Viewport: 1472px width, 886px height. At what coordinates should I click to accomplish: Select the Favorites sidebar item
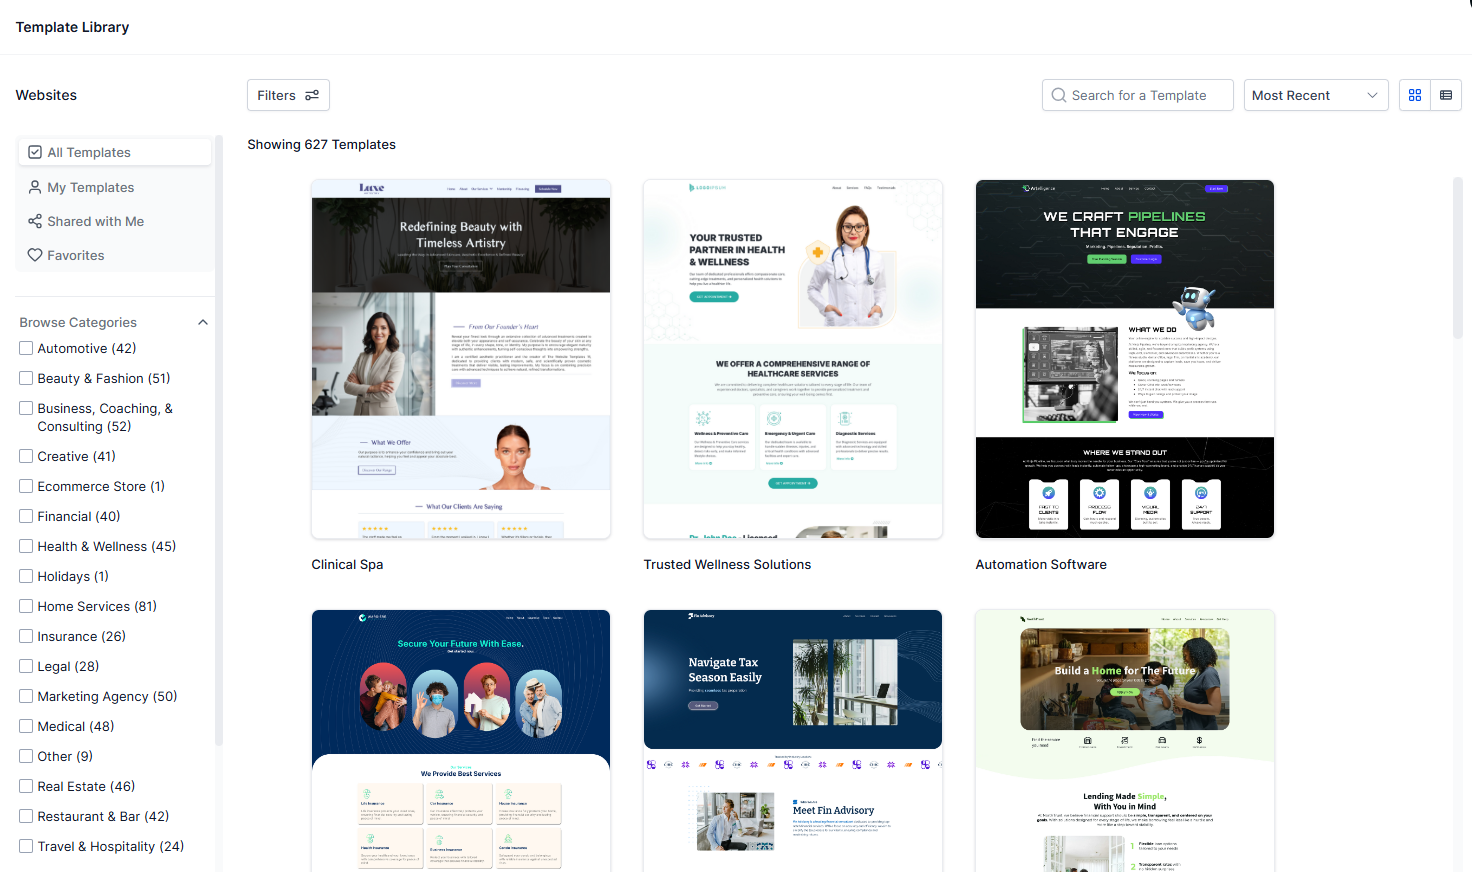[74, 255]
